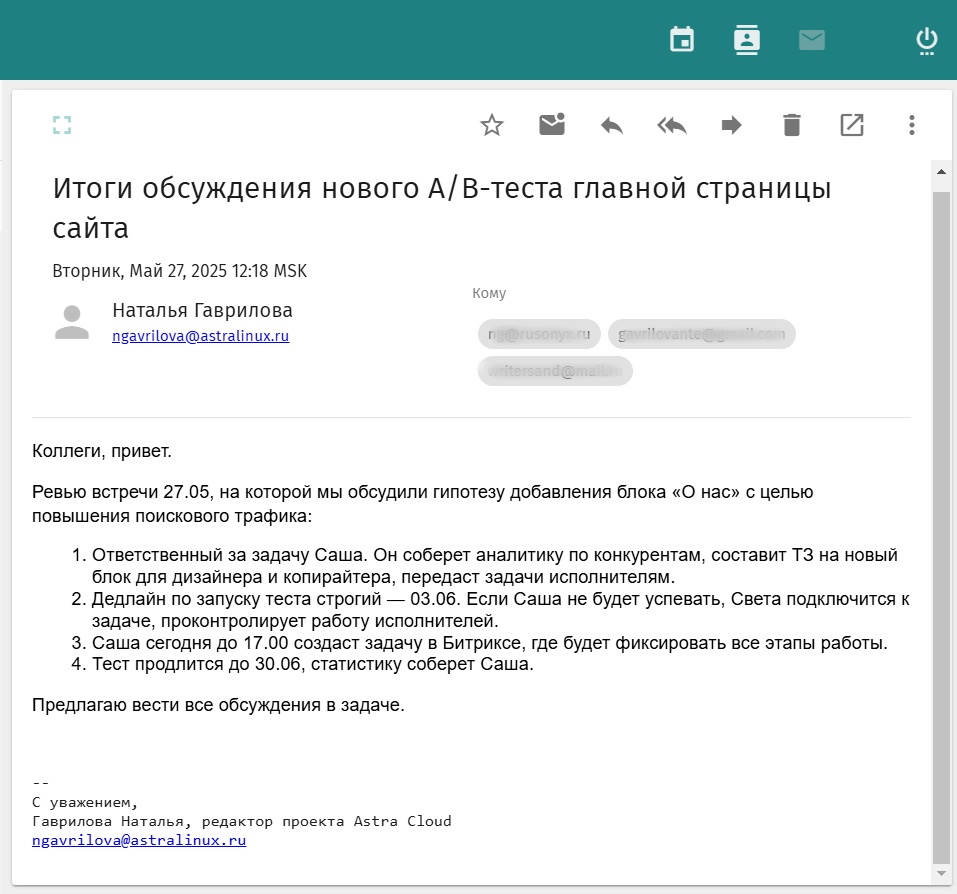Viewport: 957px width, 894px height.
Task: Click the vertical scrollbar thumb
Action: click(941, 527)
